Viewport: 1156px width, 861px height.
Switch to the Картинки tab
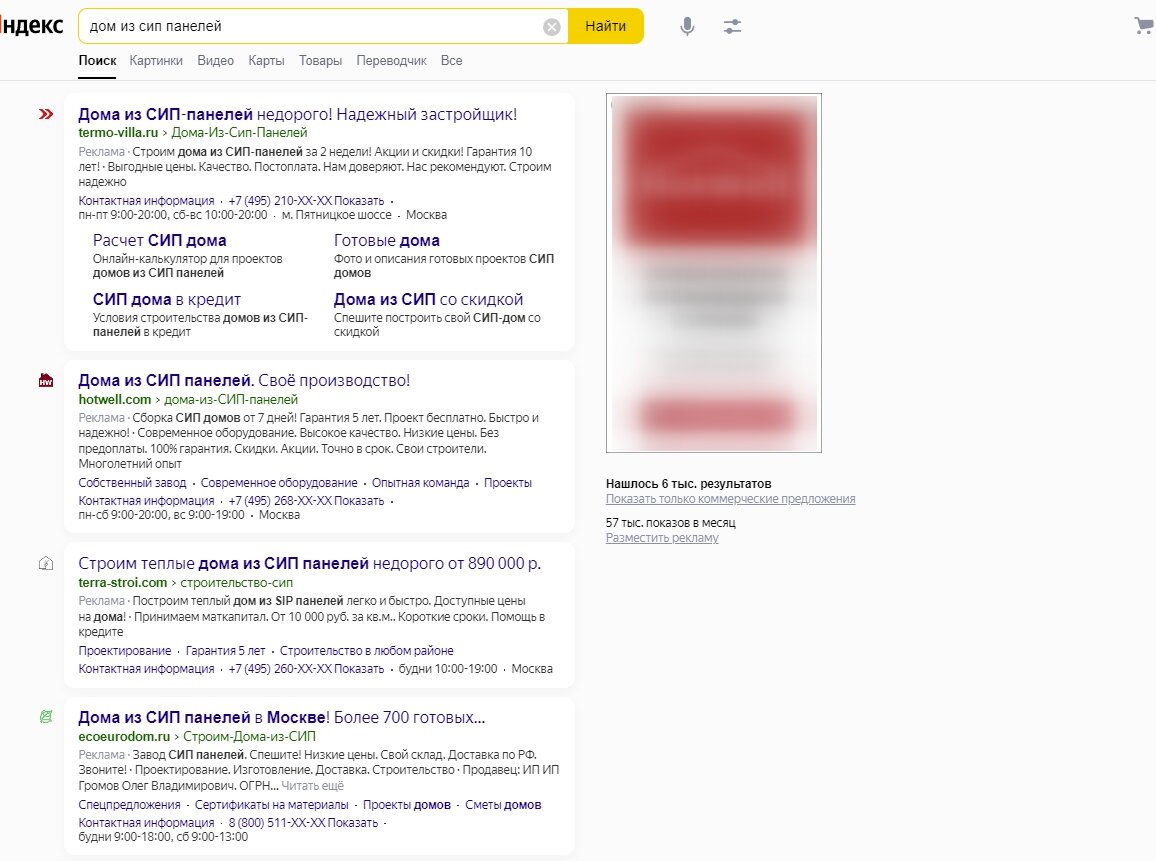click(156, 60)
